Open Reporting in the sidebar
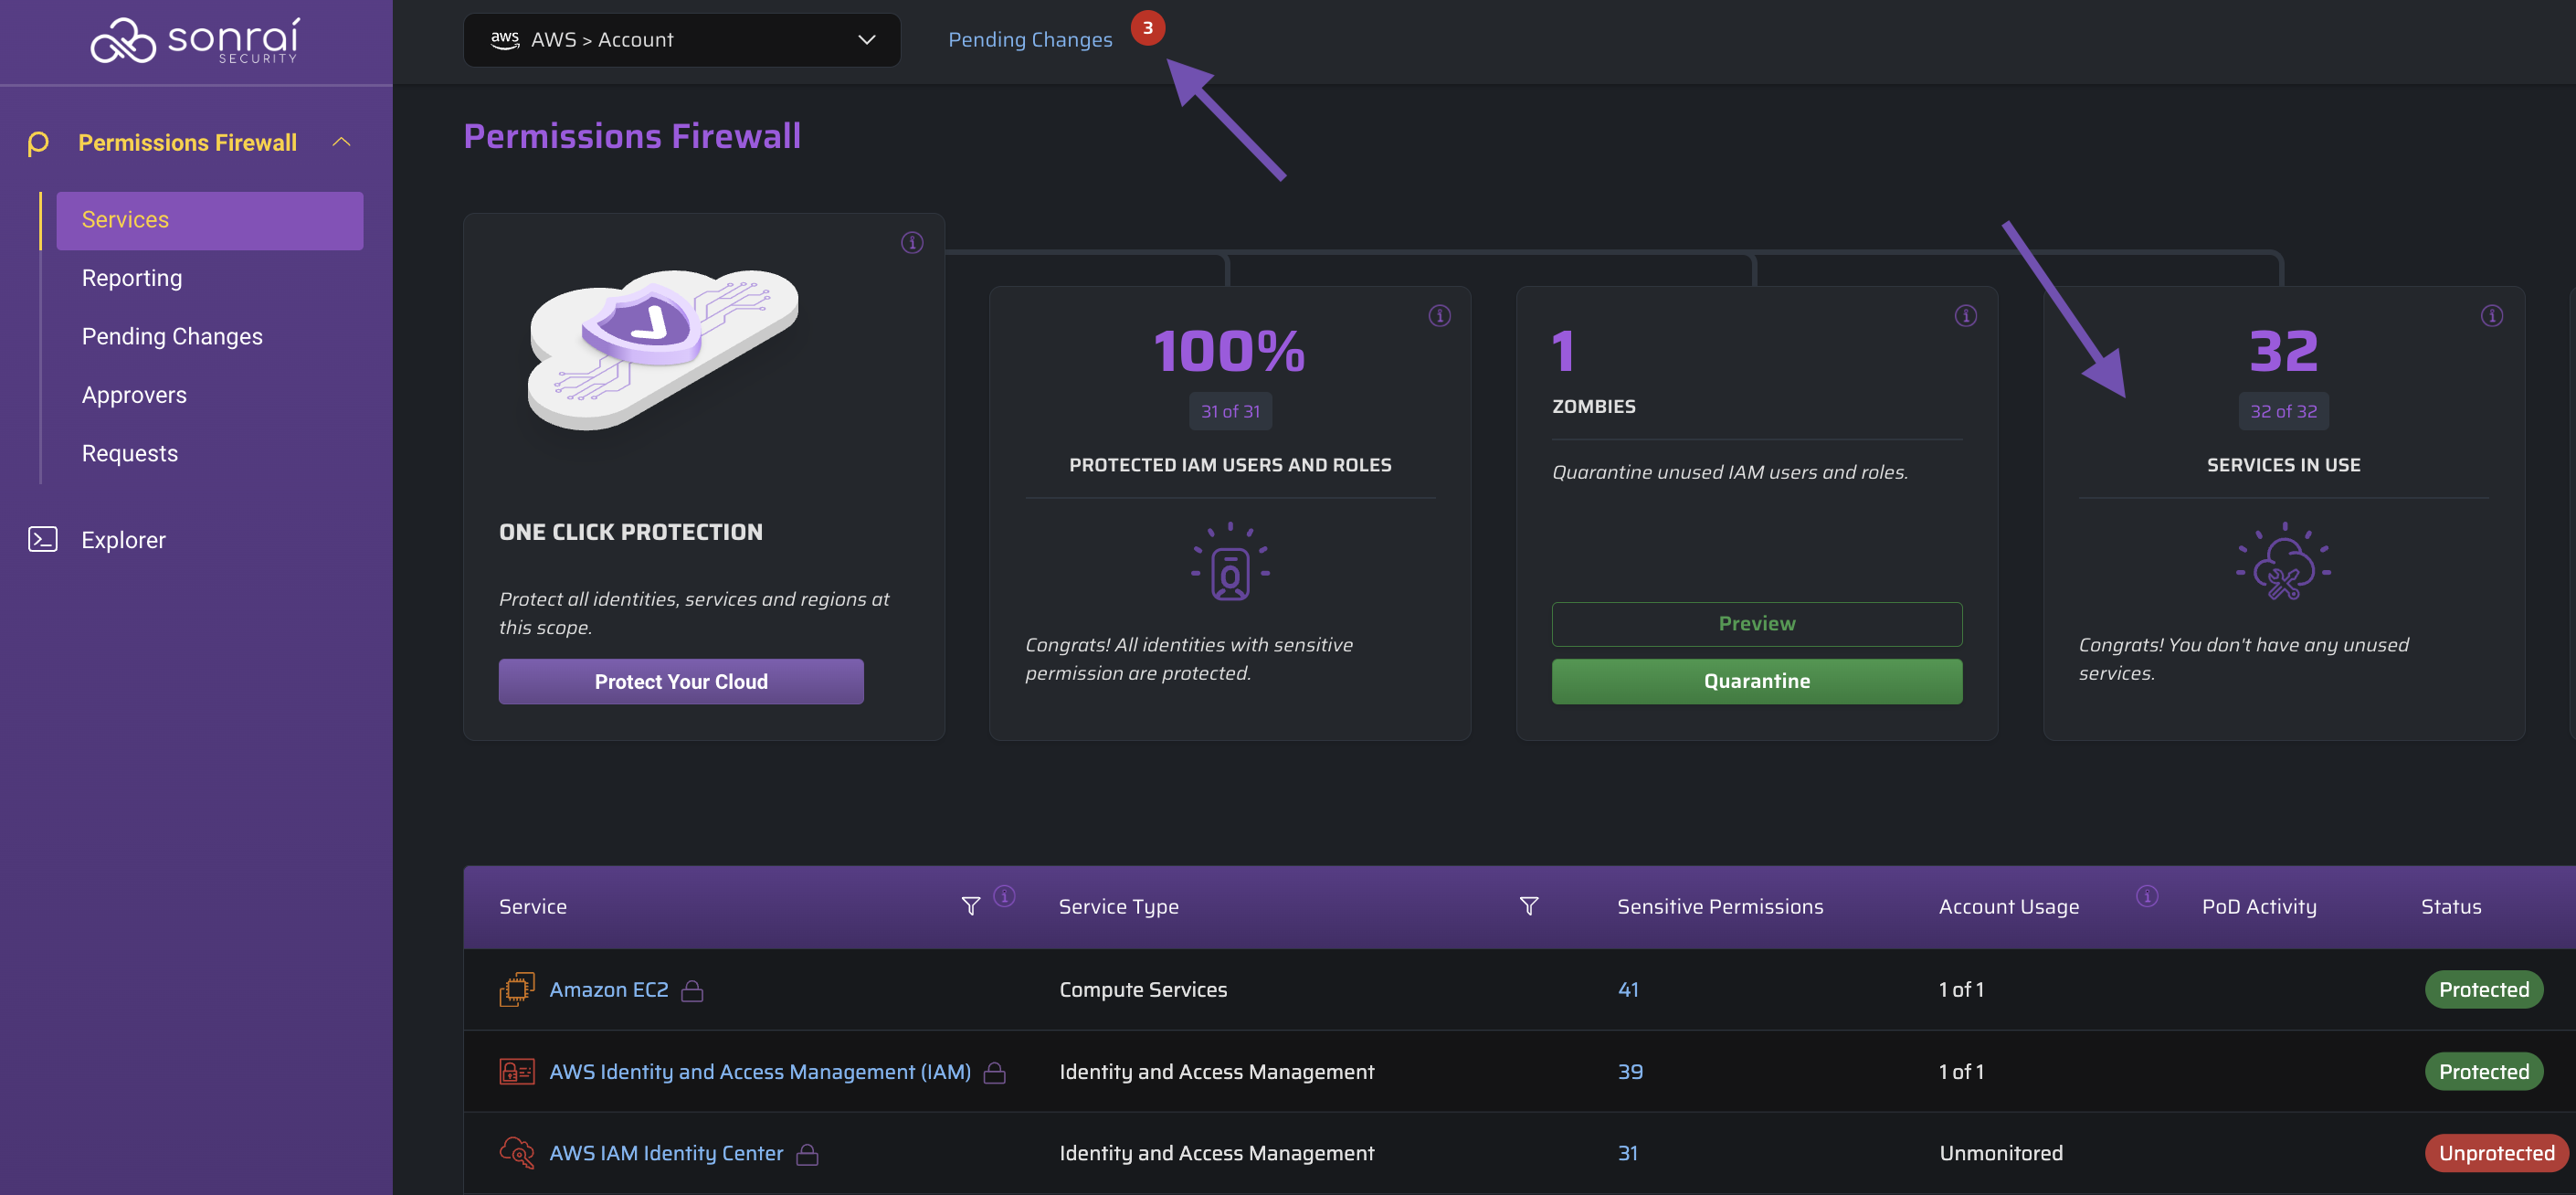Image resolution: width=2576 pixels, height=1195 pixels. (132, 278)
